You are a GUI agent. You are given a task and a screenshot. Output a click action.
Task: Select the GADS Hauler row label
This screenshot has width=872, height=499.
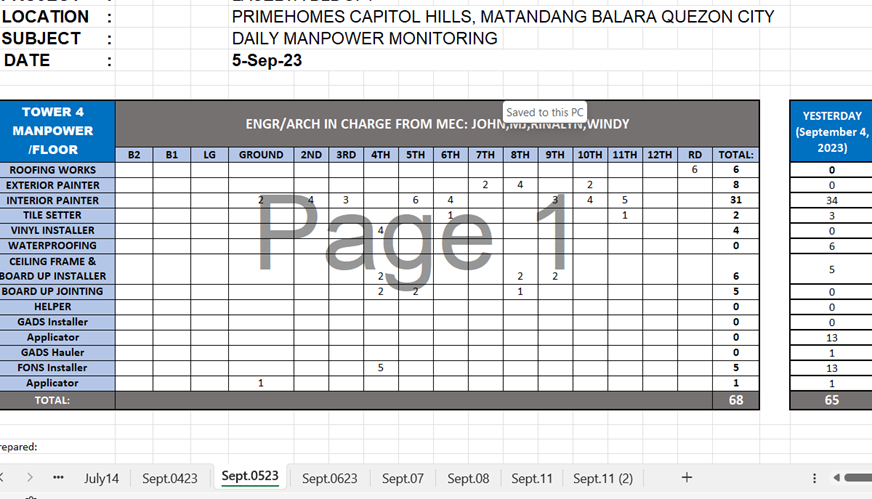[x=57, y=352]
